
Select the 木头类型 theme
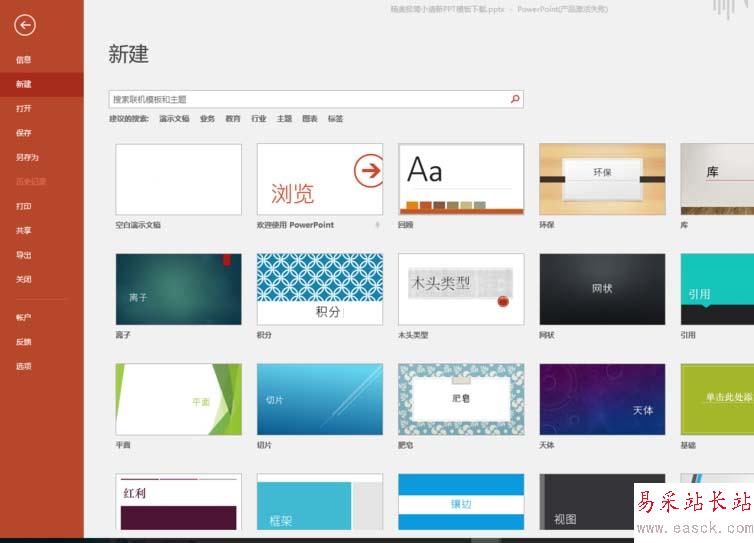[x=461, y=289]
